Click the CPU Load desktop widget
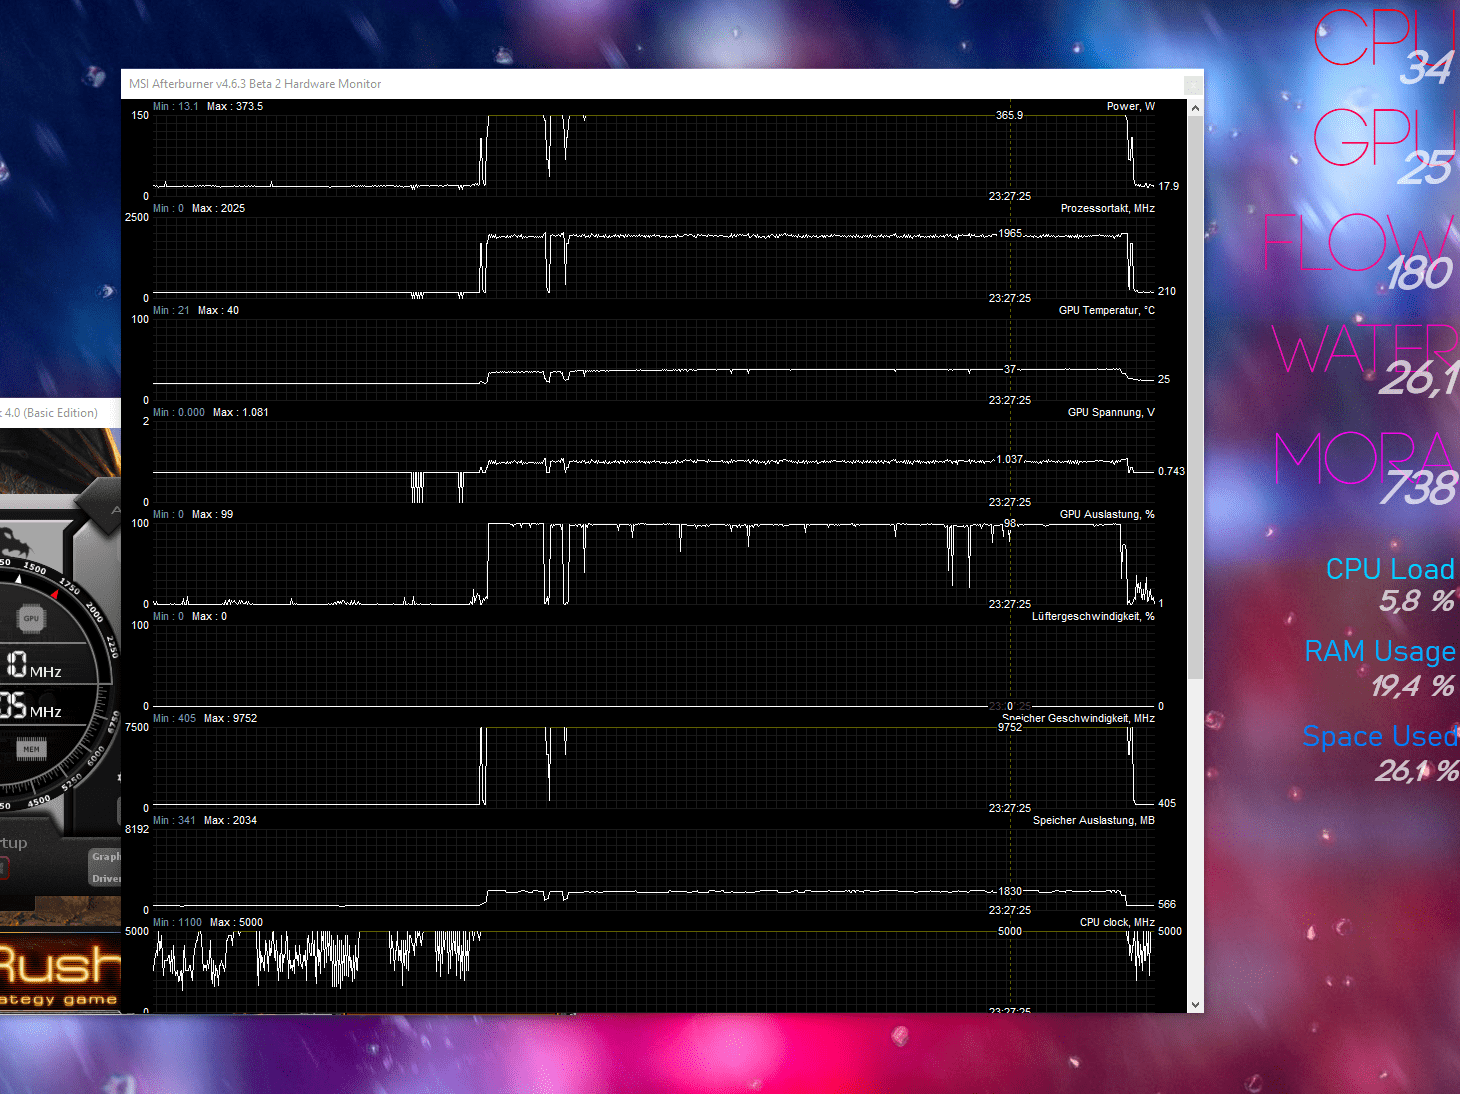 [1390, 584]
